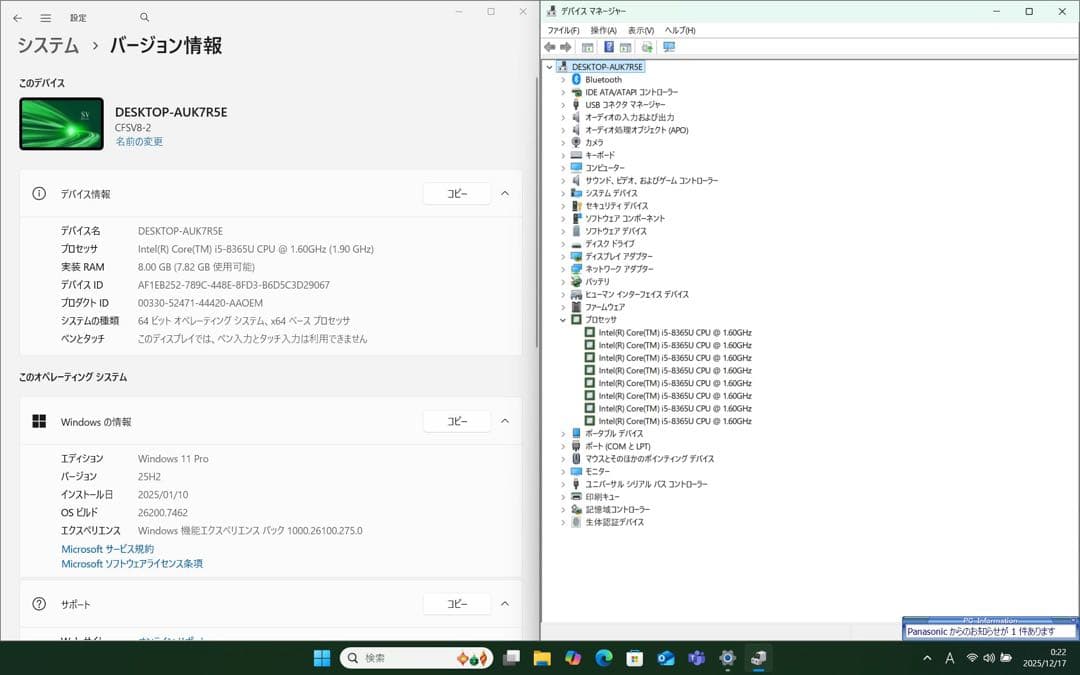Expand the ネットワーク アダプター category
Screen dimensions: 1080x675
(x=562, y=269)
